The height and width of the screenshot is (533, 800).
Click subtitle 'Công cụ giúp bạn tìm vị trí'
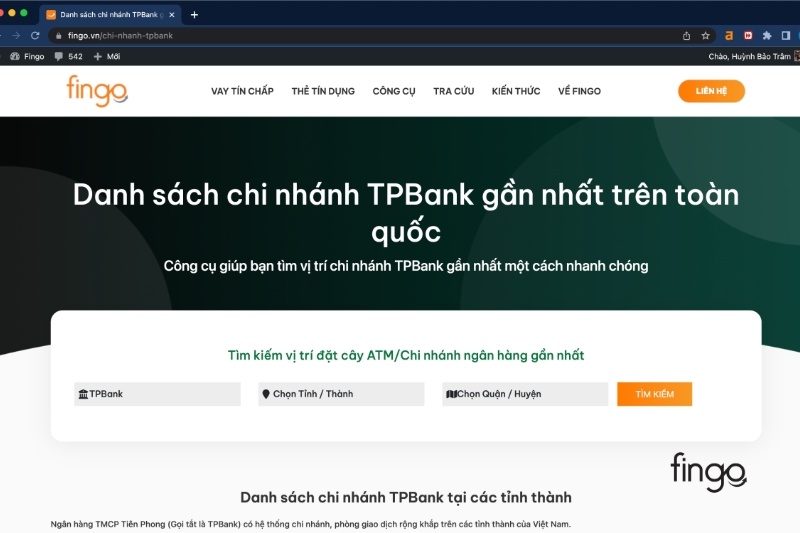pyautogui.click(x=406, y=266)
